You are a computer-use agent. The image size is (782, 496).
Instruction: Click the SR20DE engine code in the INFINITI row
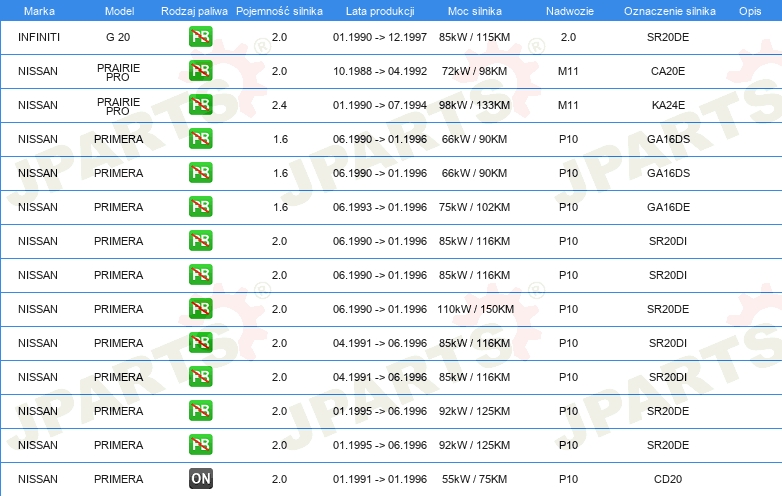click(x=668, y=37)
